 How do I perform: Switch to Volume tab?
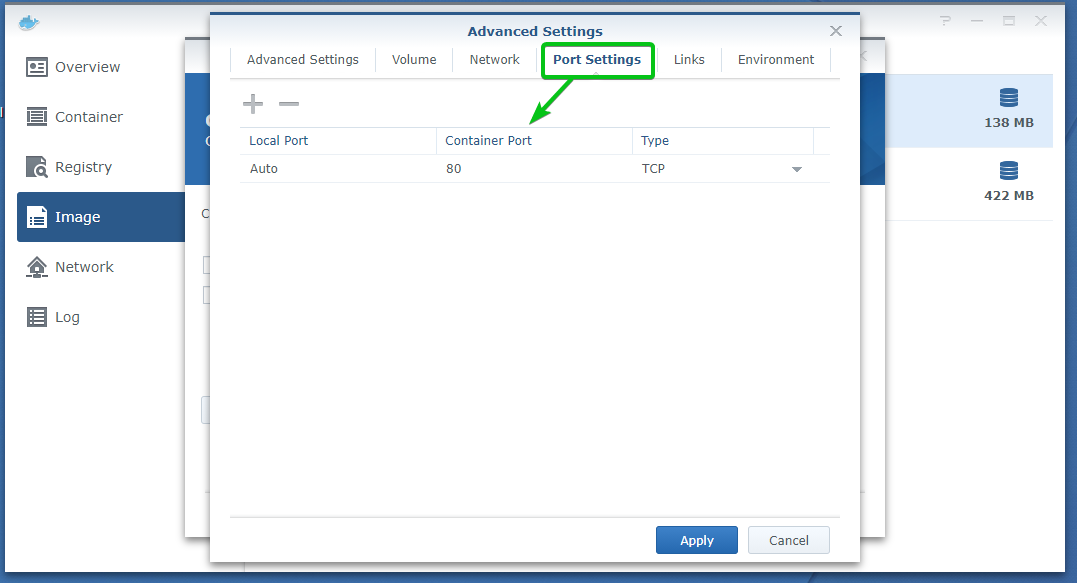pos(414,60)
